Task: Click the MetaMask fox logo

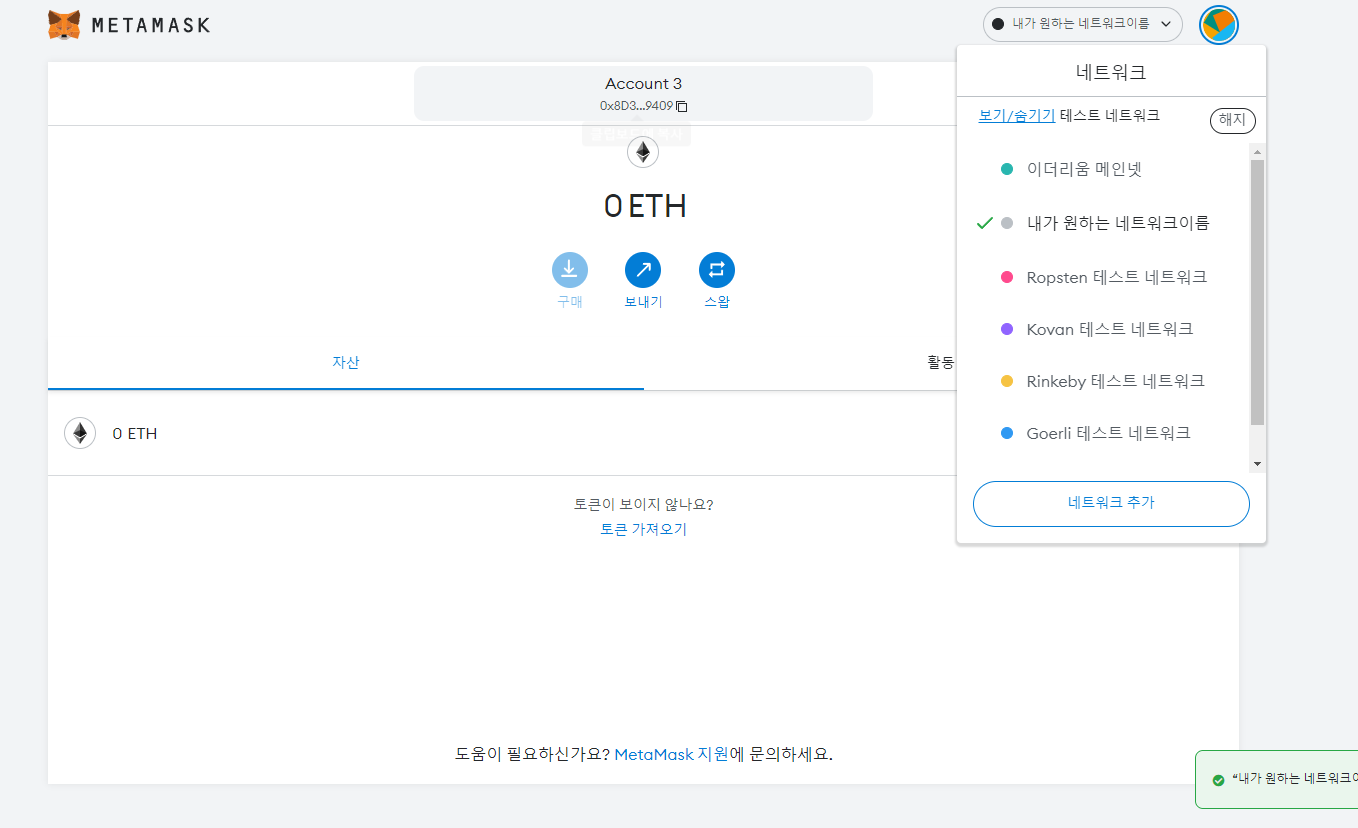Action: [64, 24]
